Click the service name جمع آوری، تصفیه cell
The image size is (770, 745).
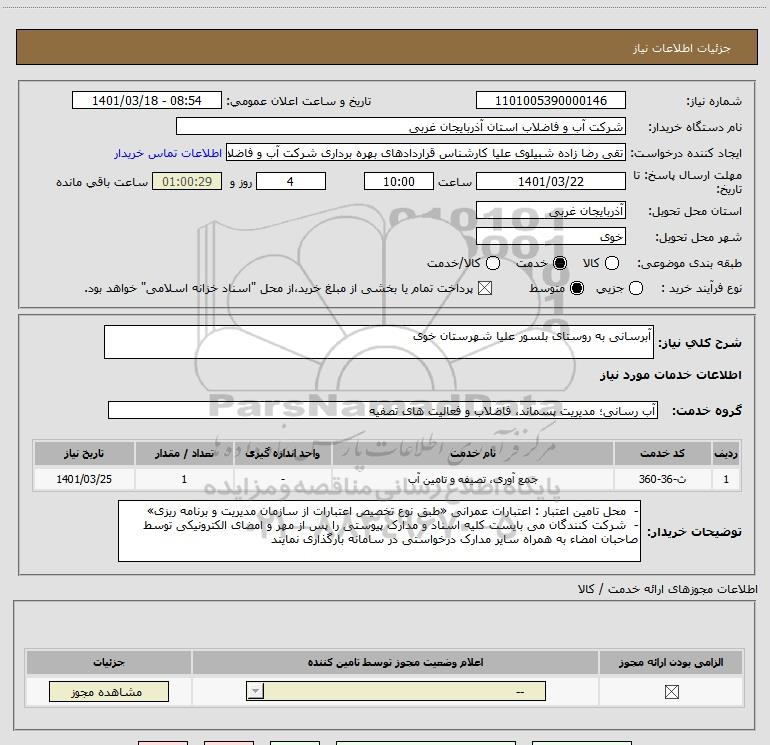point(473,479)
